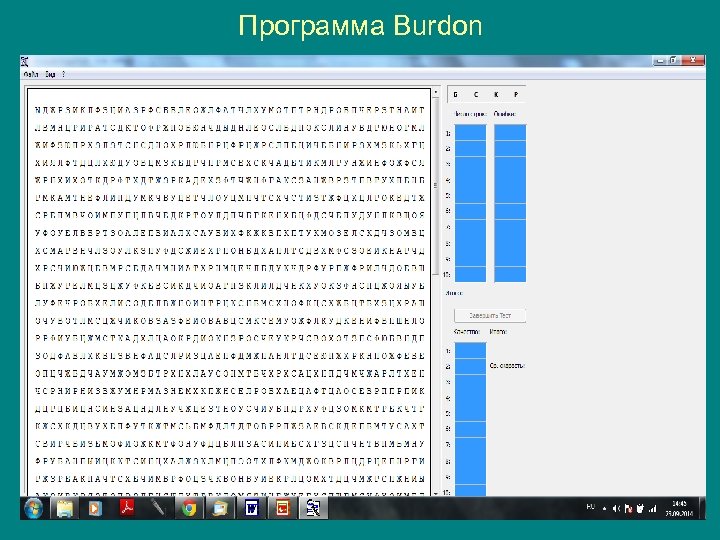The width and height of the screenshot is (720, 540).
Task: Launch Google Chrome from the taskbar
Action: [189, 508]
